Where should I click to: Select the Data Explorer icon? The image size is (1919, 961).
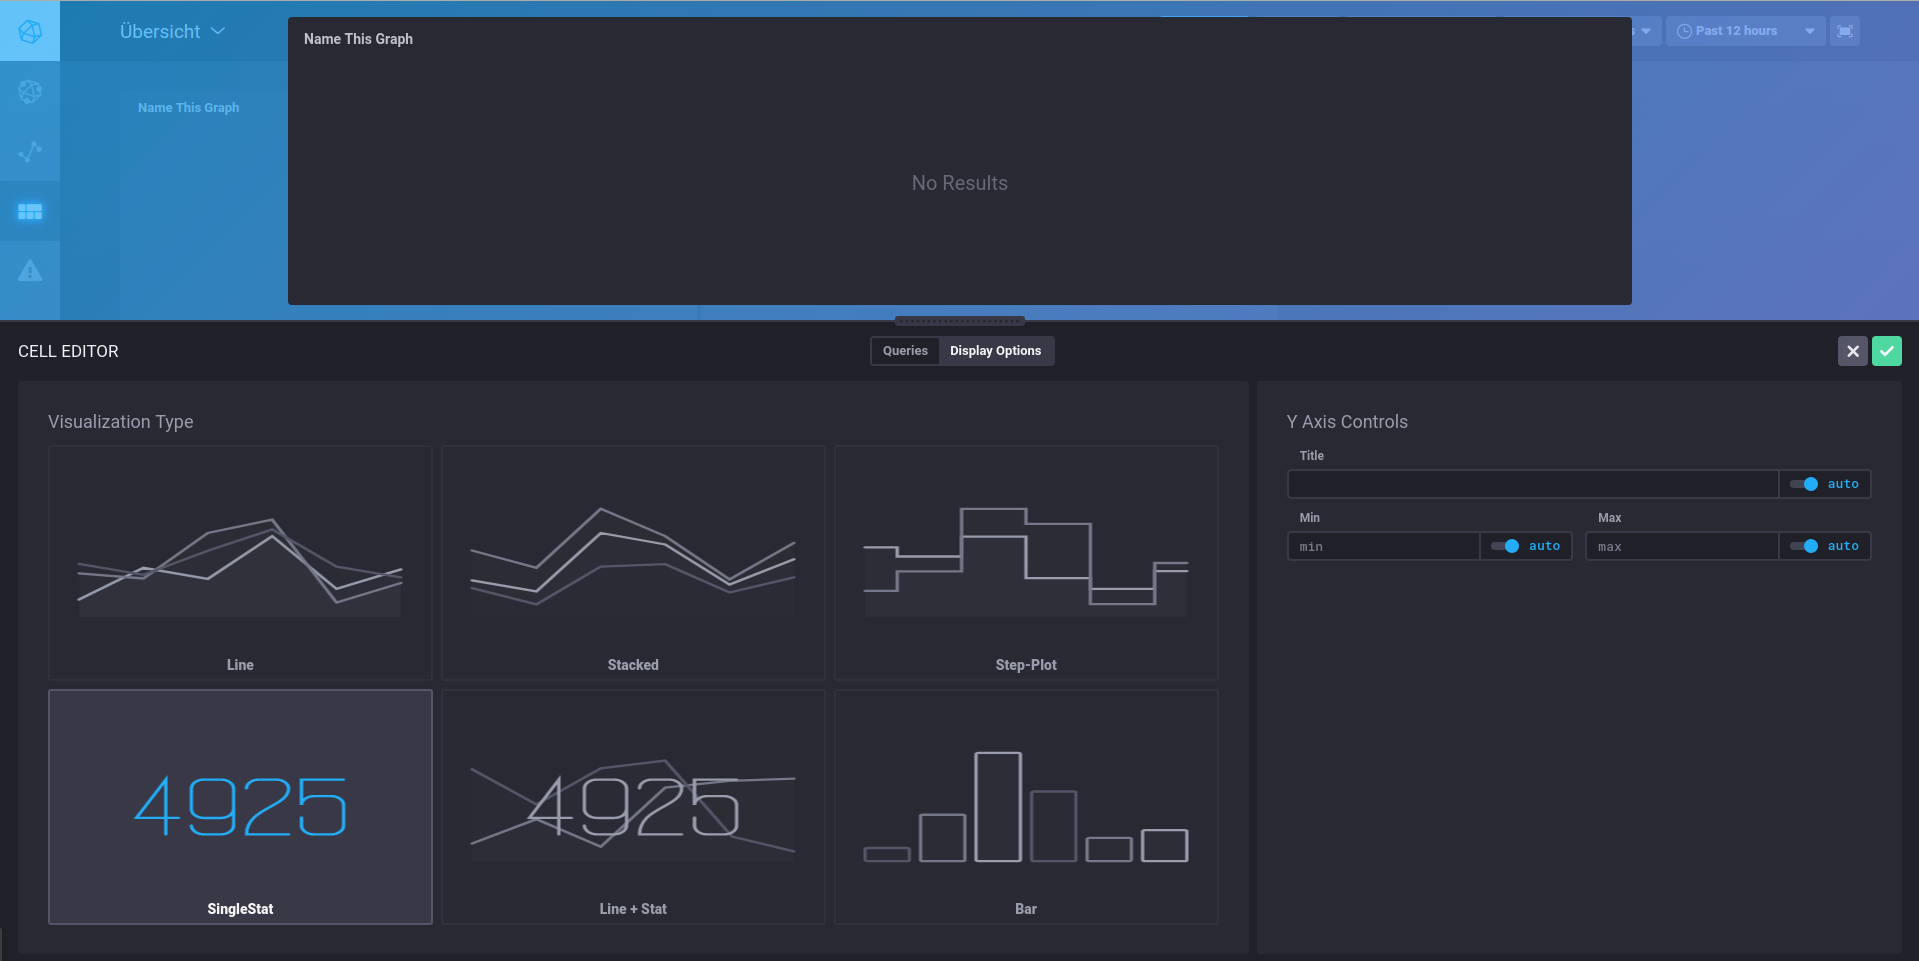[29, 151]
